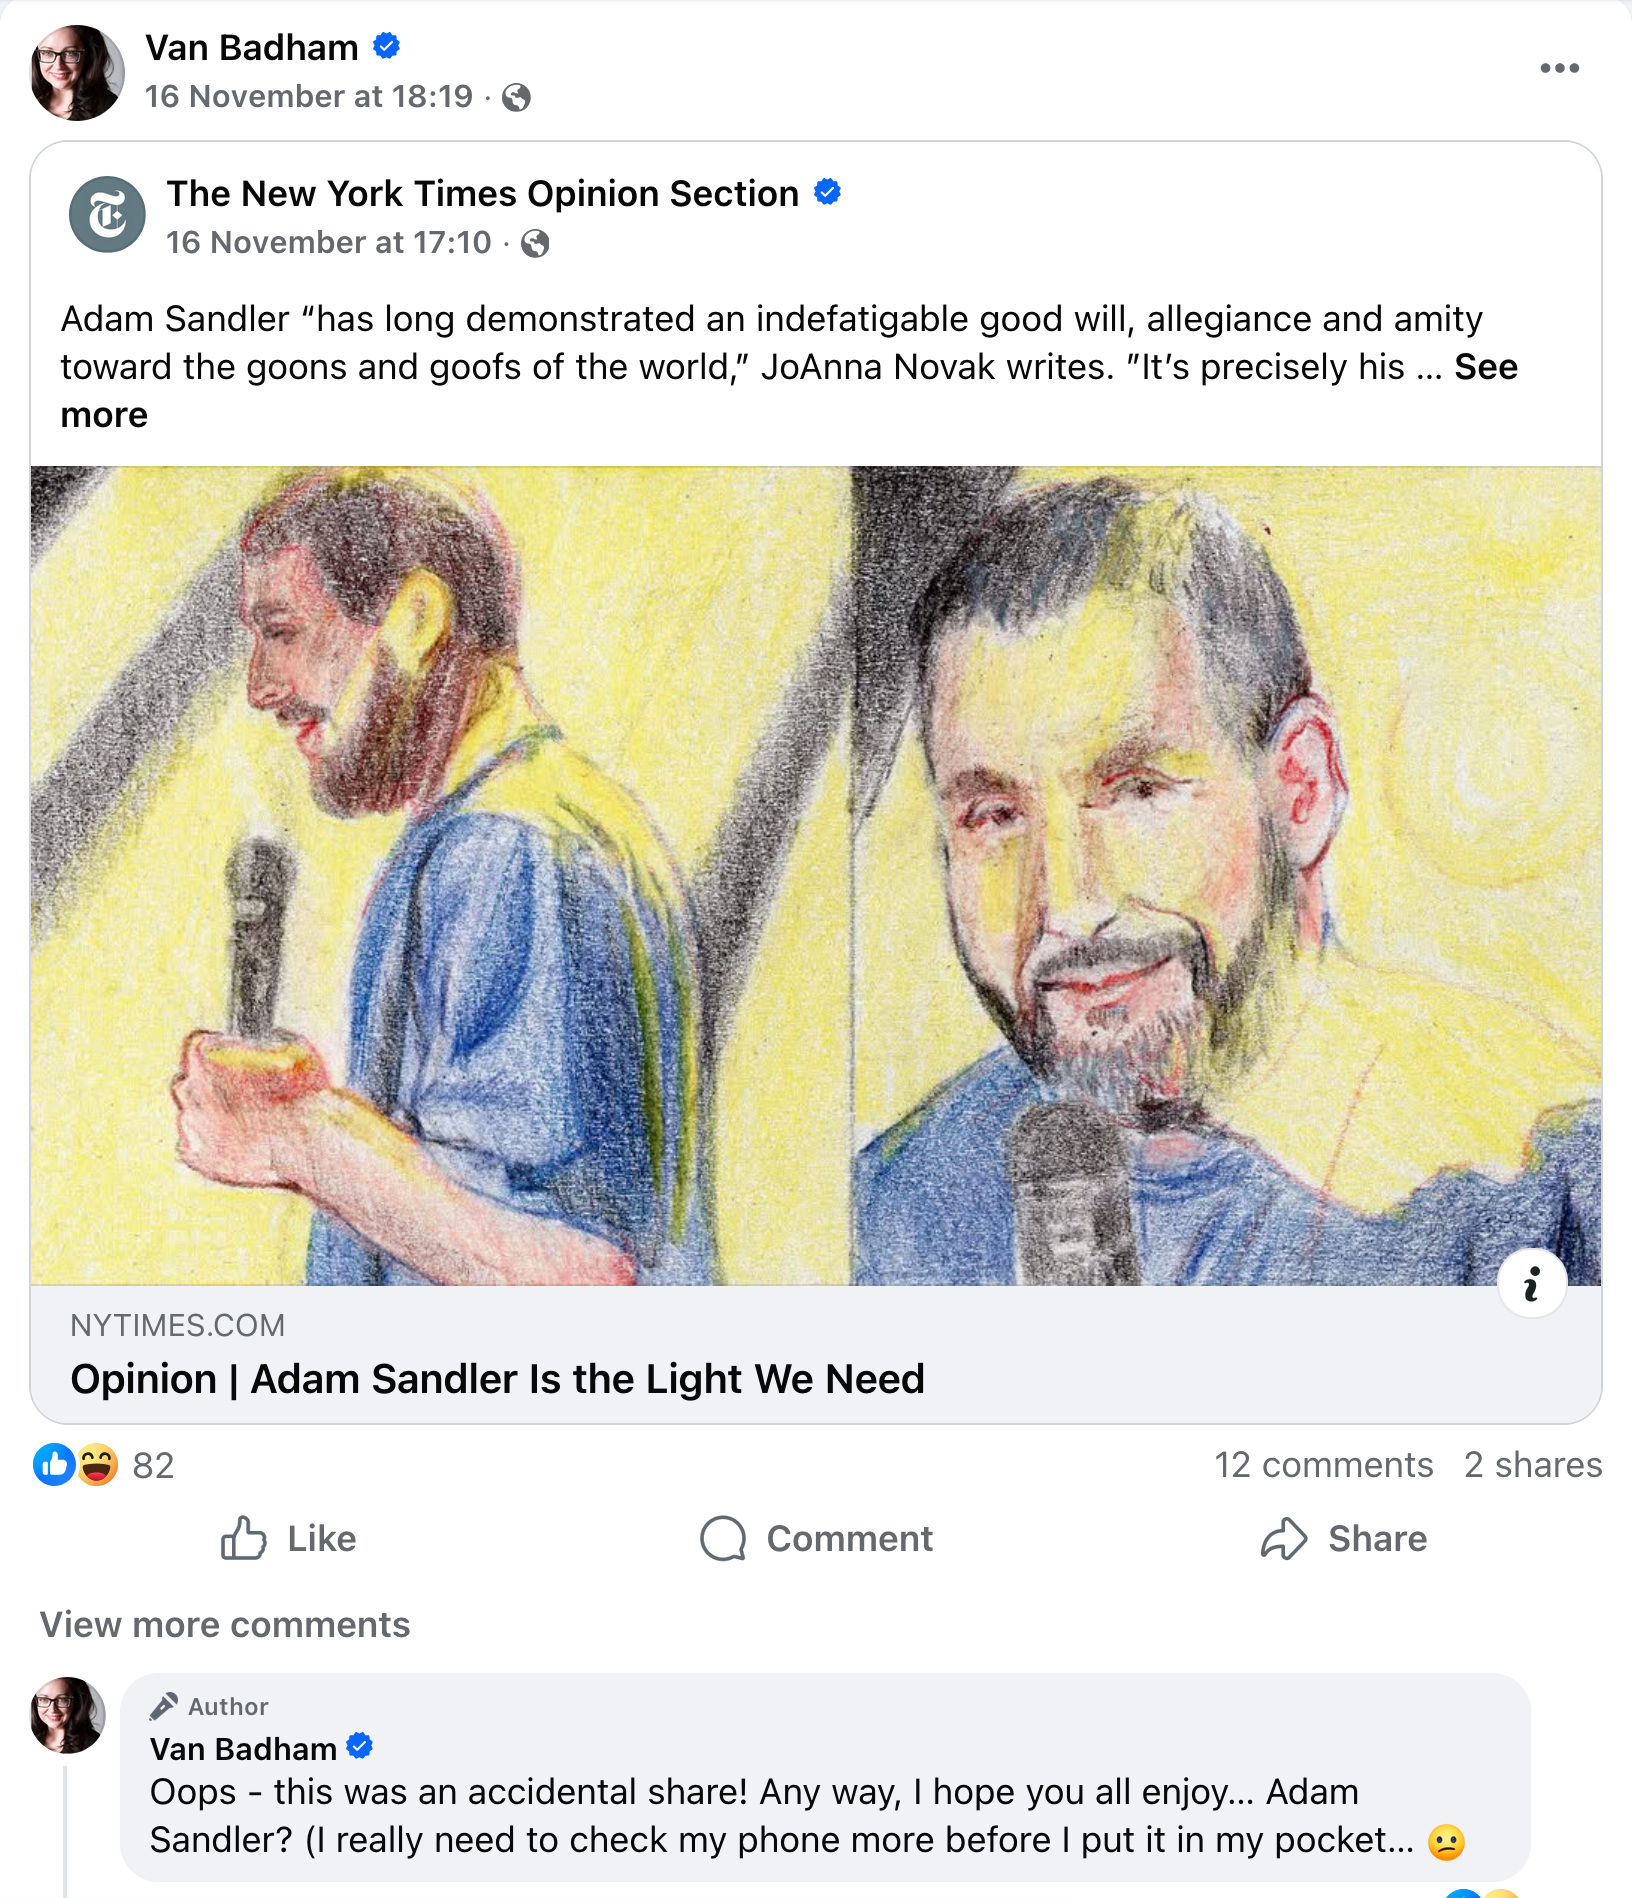View the 2 shares list
The image size is (1632, 1898).
1532,1465
